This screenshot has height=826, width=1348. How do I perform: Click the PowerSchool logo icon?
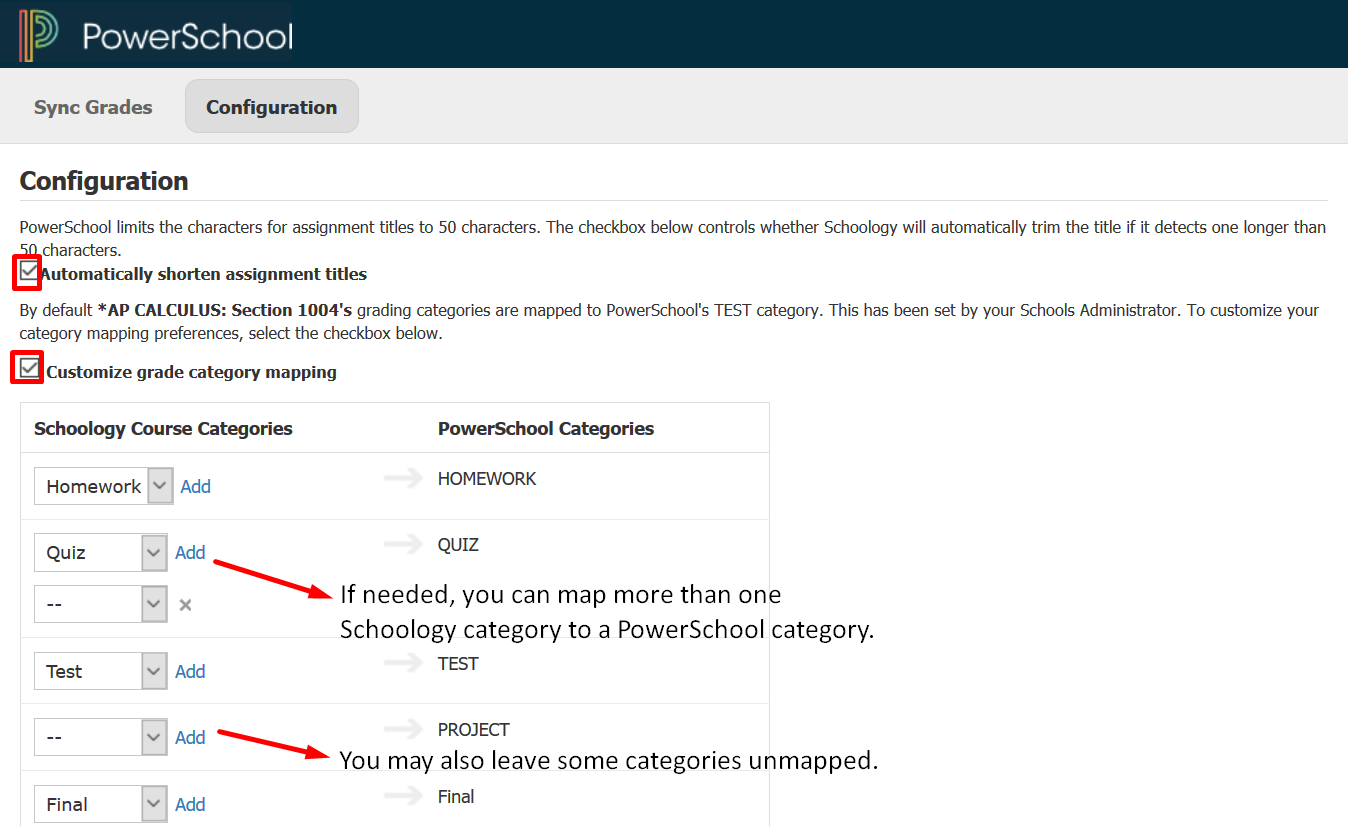pos(40,35)
